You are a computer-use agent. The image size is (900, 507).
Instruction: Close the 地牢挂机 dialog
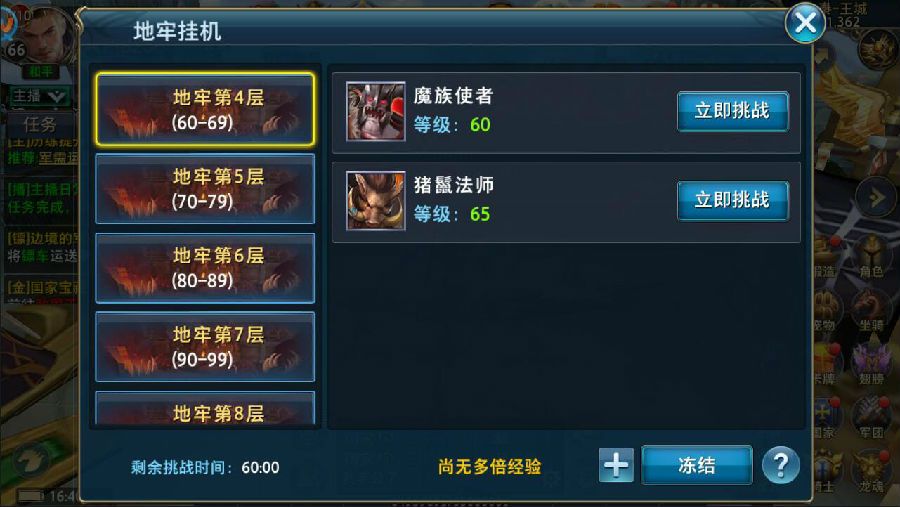coord(805,23)
